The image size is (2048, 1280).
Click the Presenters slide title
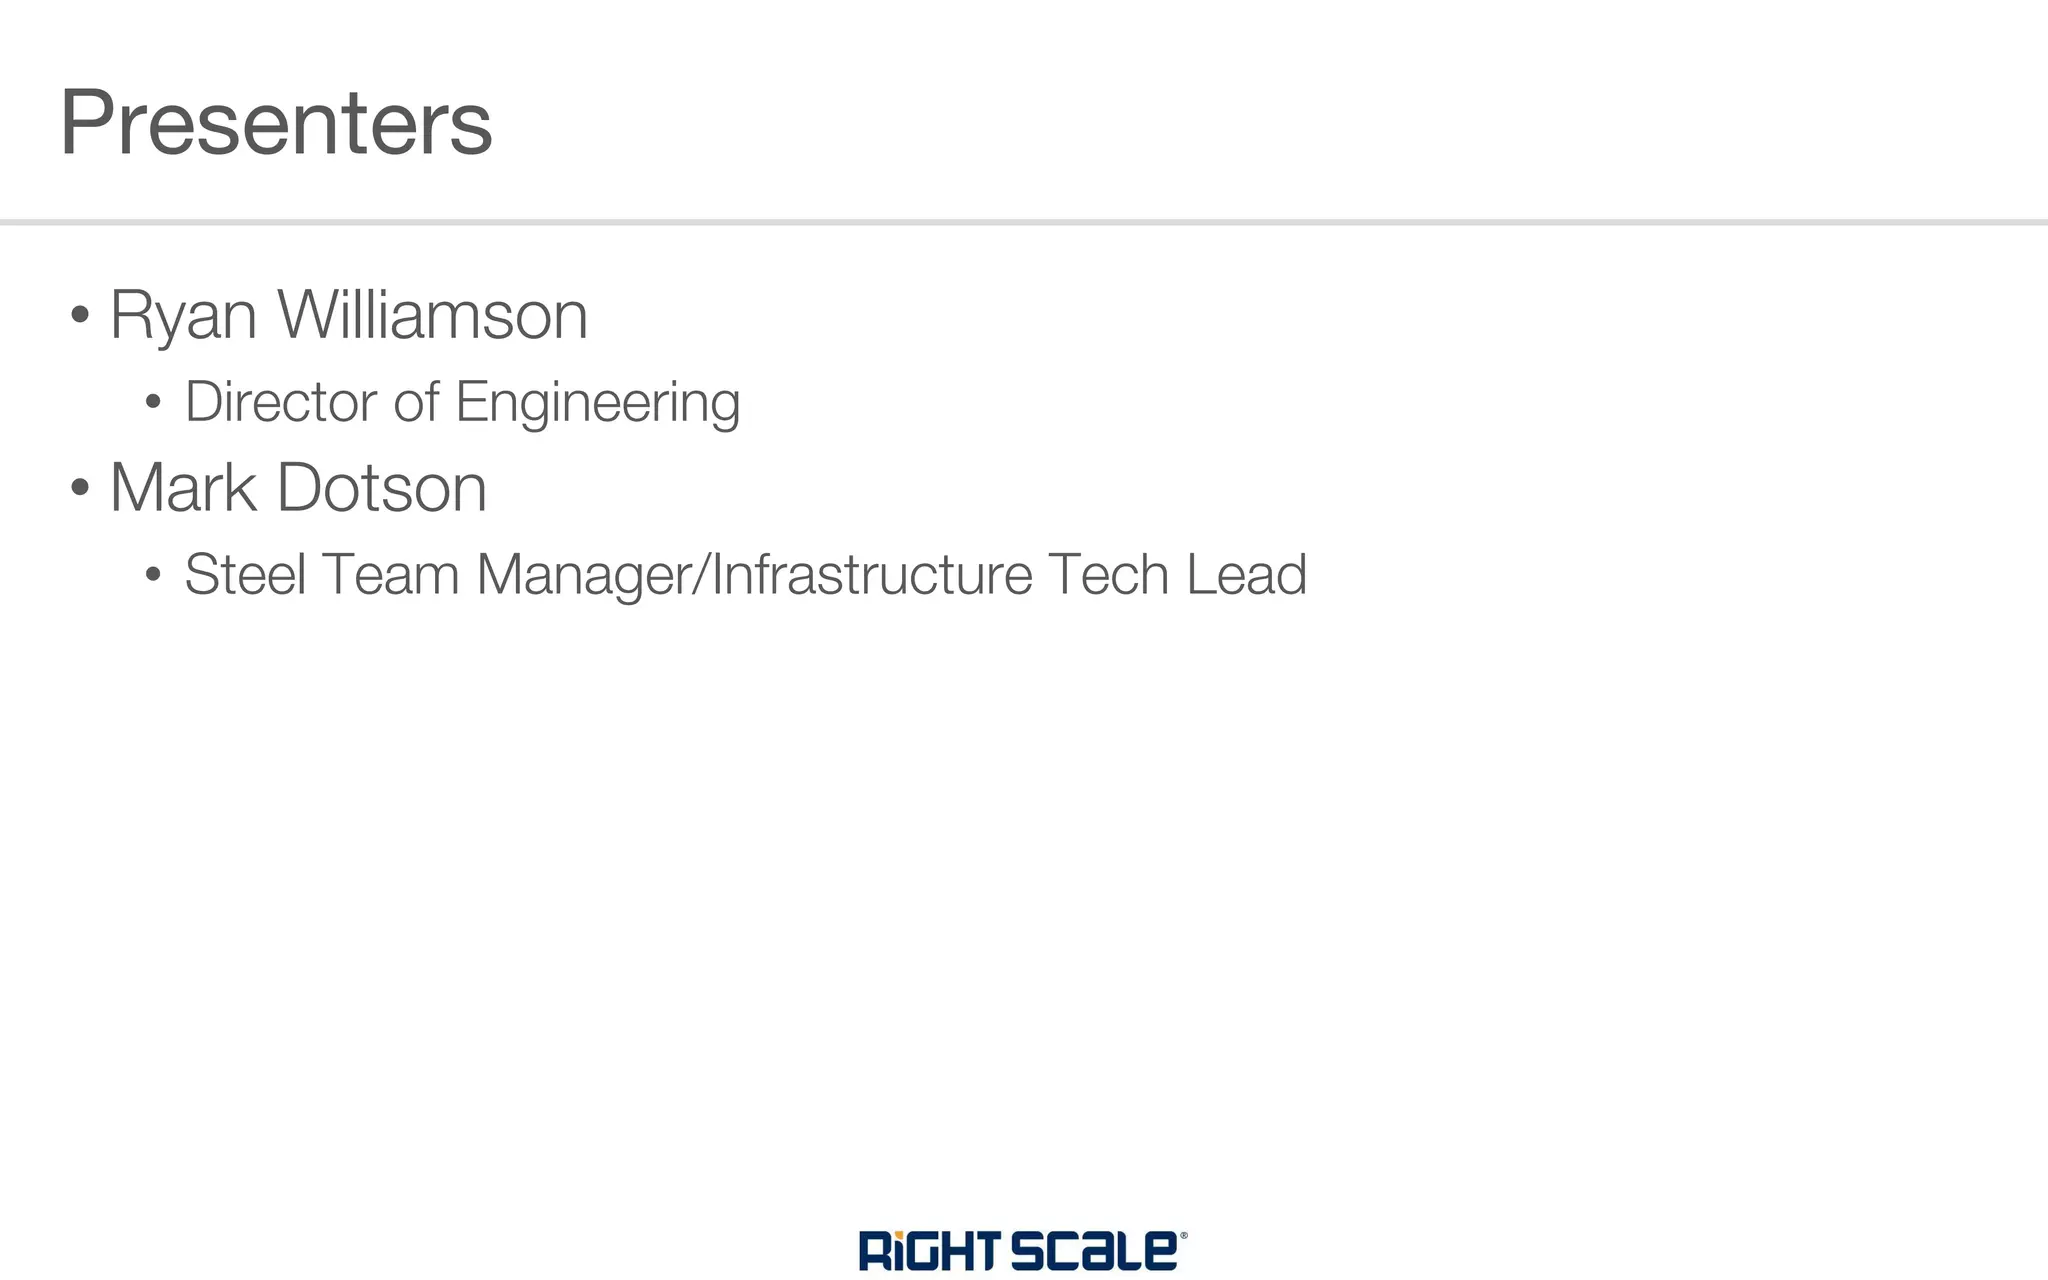[276, 123]
